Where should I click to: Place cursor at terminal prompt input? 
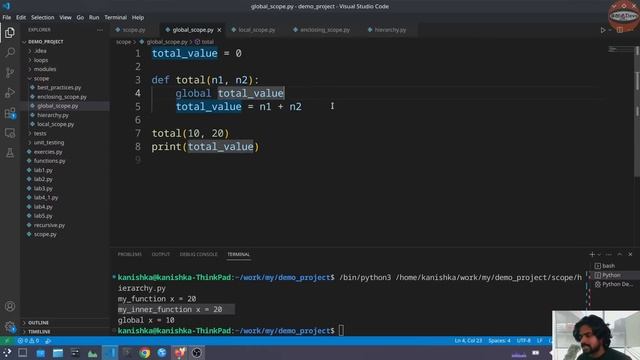tap(341, 331)
